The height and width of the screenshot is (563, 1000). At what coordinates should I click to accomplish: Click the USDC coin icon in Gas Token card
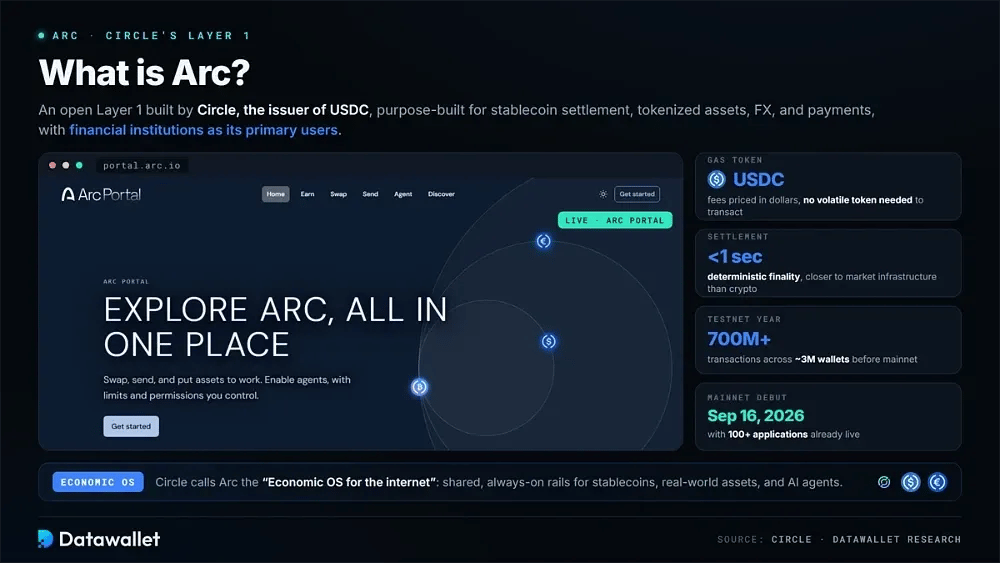716,179
